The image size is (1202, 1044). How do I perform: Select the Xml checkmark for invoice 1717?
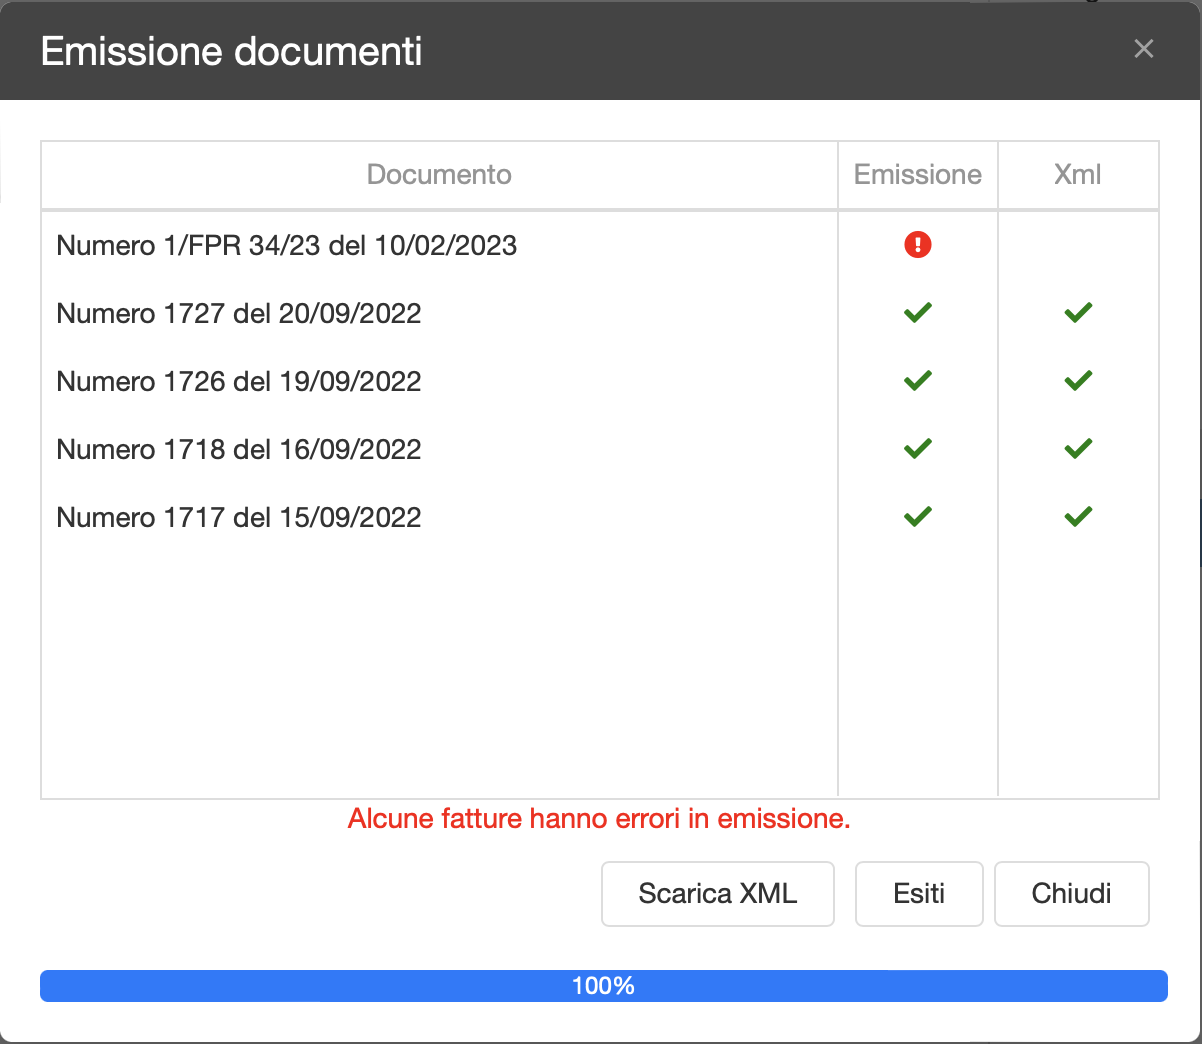pos(1078,516)
